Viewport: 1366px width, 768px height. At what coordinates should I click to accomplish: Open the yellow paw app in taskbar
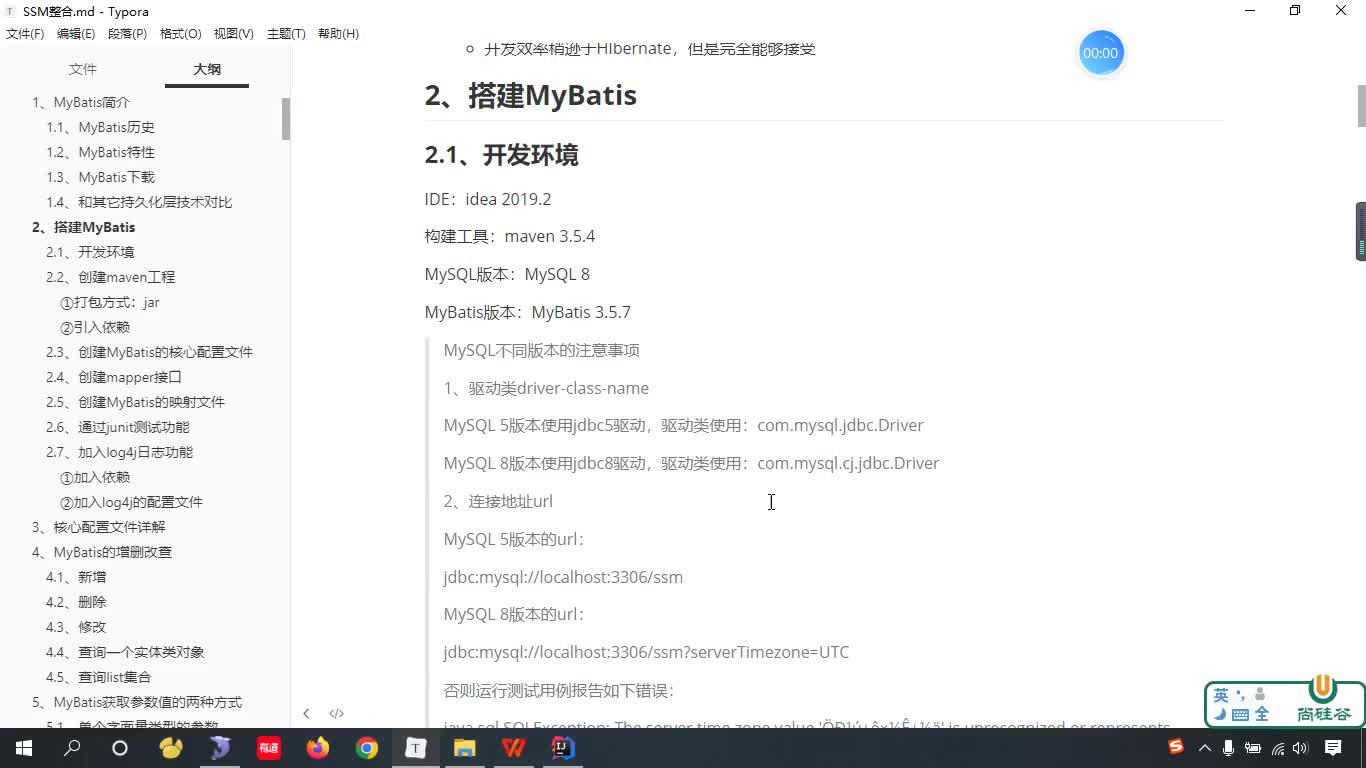[x=171, y=748]
